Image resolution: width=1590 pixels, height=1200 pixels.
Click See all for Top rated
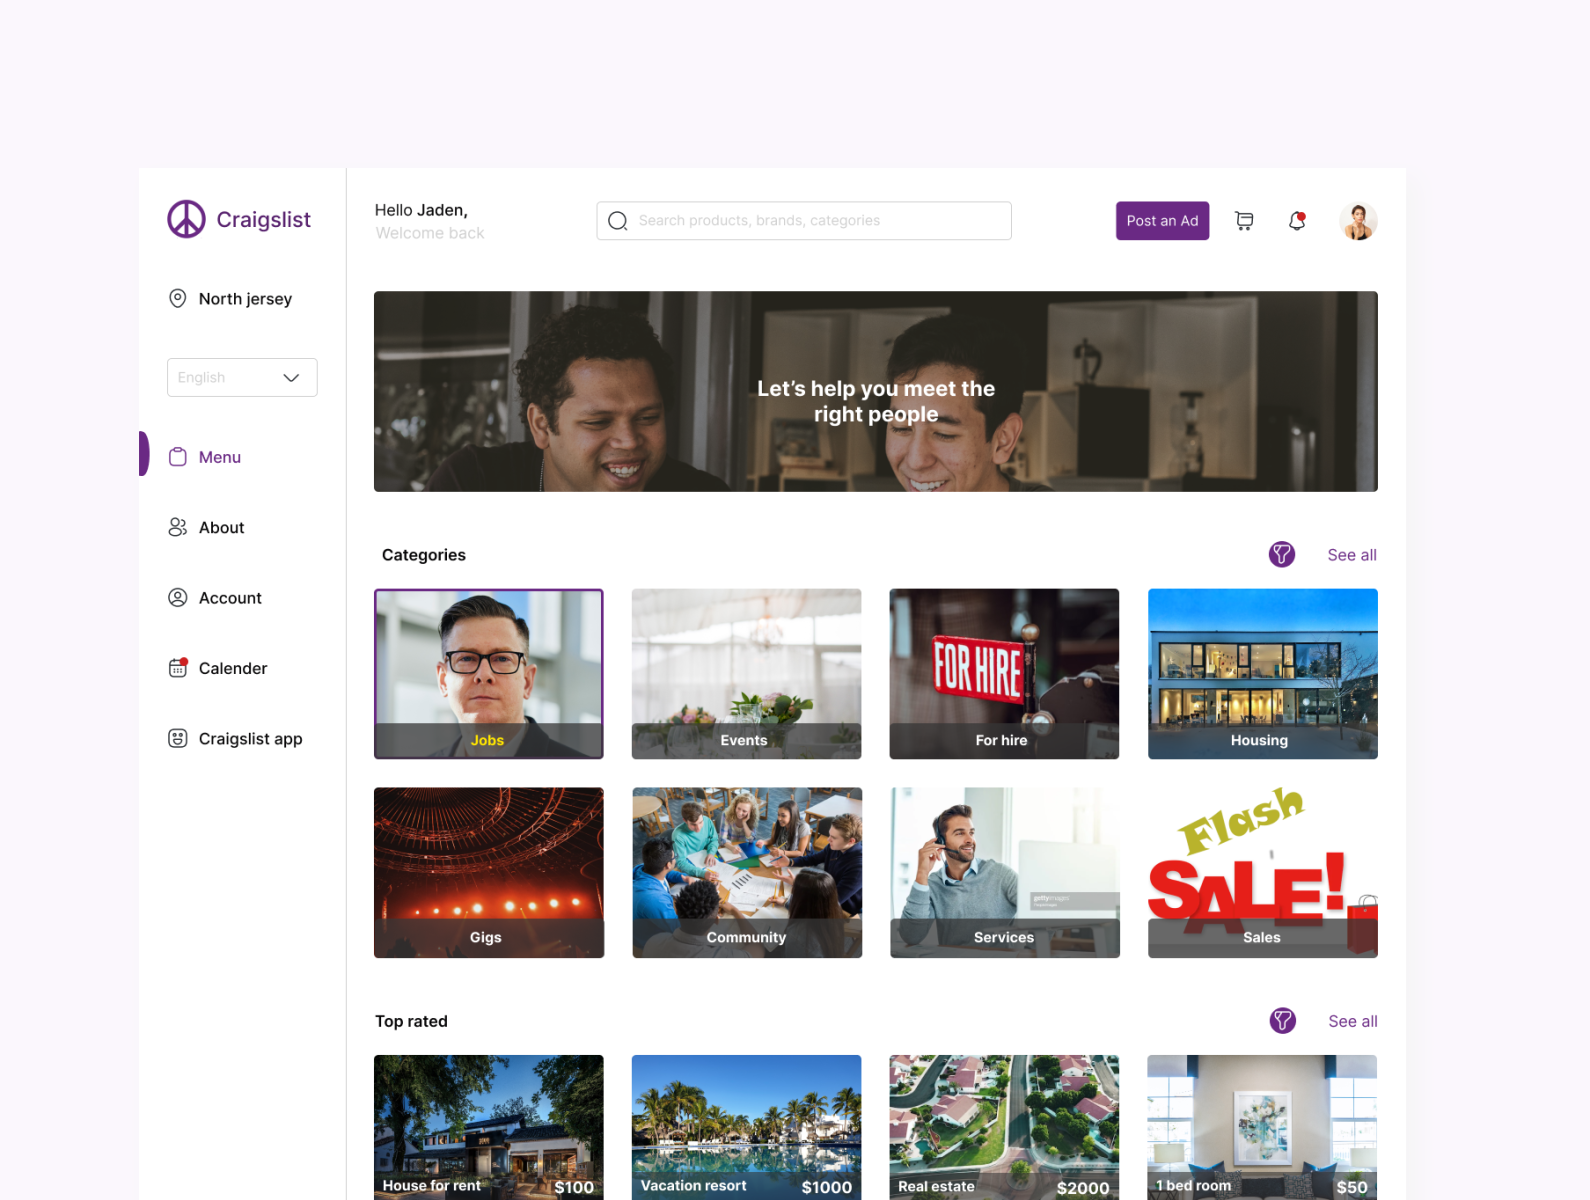tap(1353, 1021)
